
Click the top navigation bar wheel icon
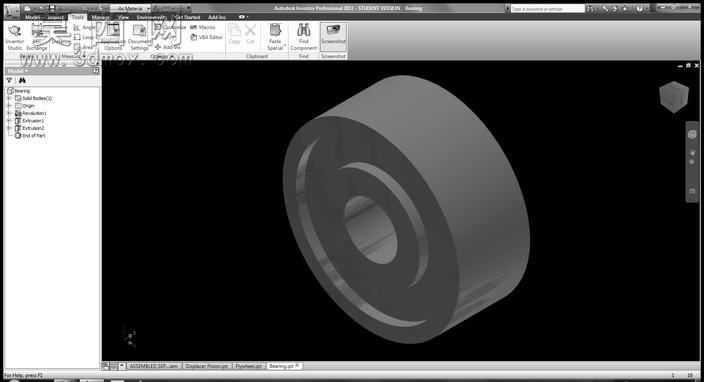tap(692, 135)
